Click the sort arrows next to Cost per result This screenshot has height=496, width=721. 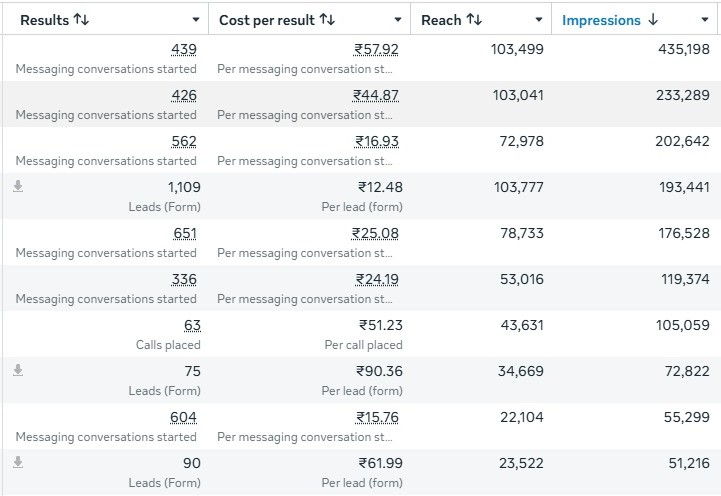pyautogui.click(x=325, y=20)
